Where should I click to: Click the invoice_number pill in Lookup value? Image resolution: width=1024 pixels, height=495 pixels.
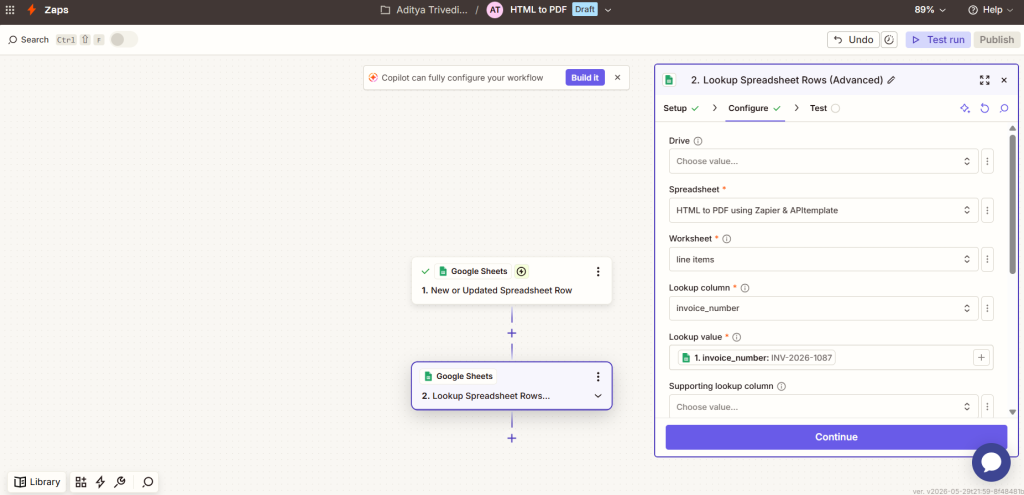tap(757, 358)
